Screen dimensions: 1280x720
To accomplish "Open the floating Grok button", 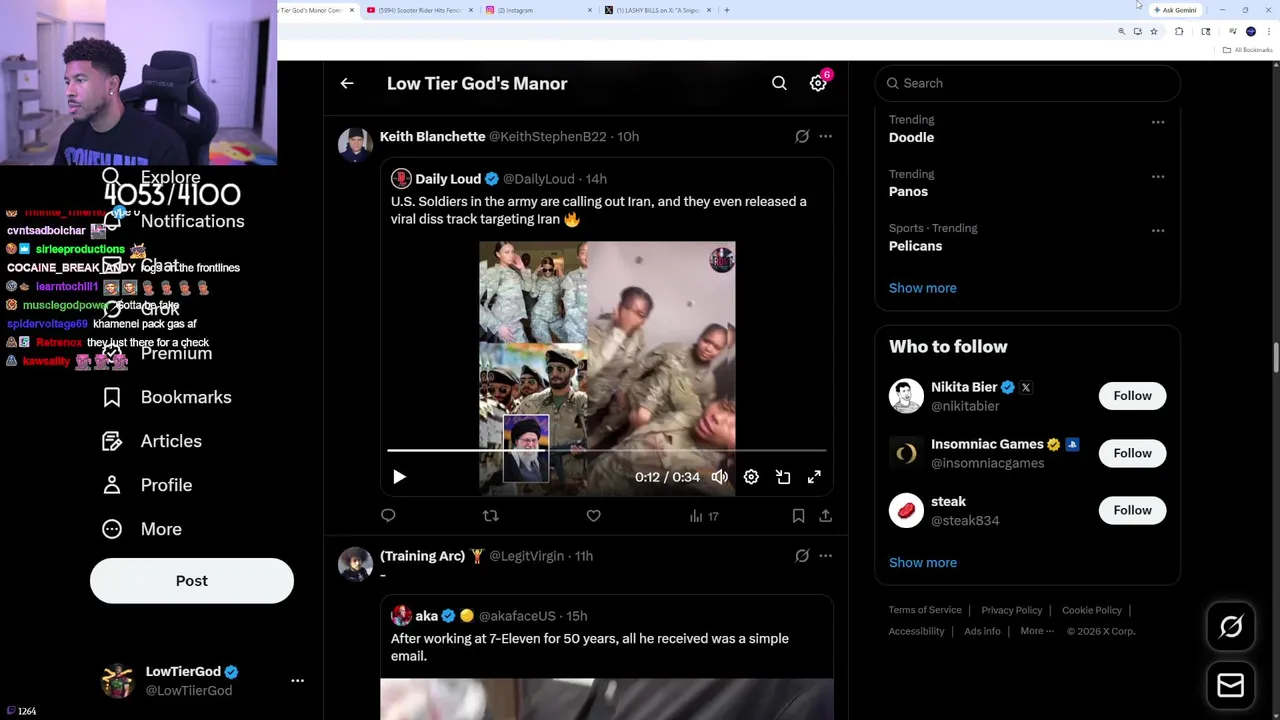I will coord(1231,627).
